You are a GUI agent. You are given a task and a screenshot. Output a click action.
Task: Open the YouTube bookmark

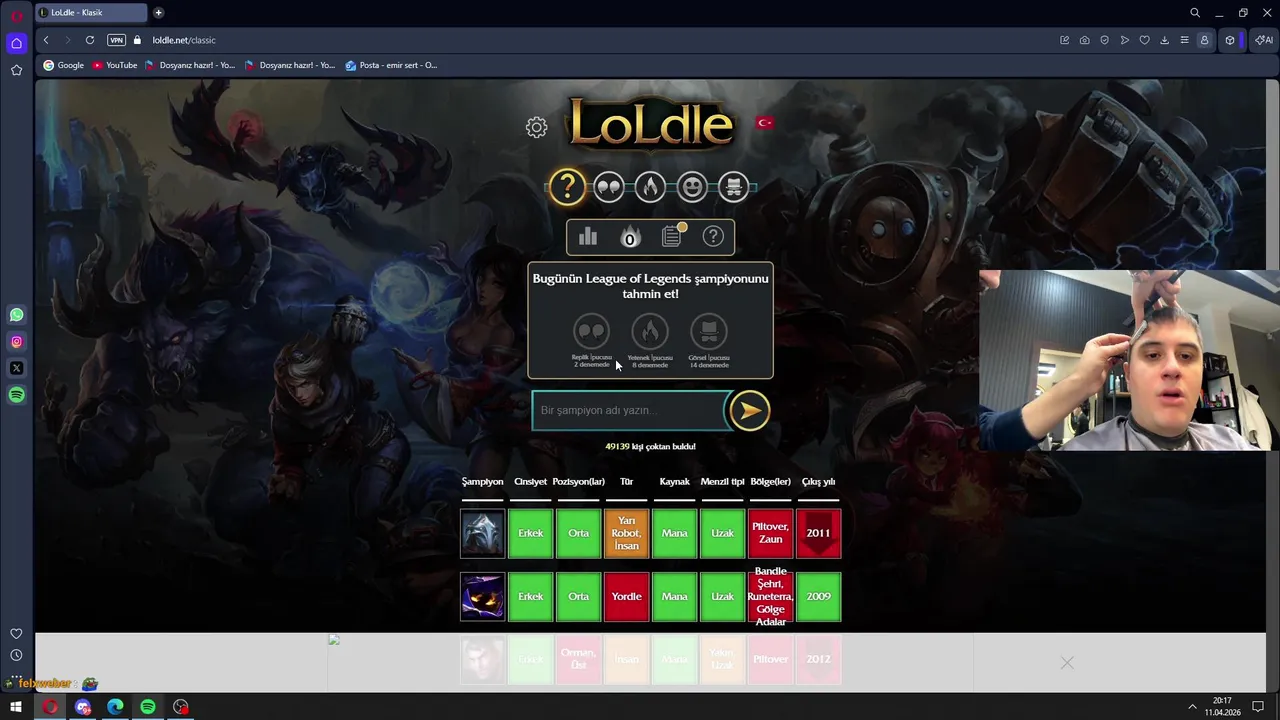(114, 65)
